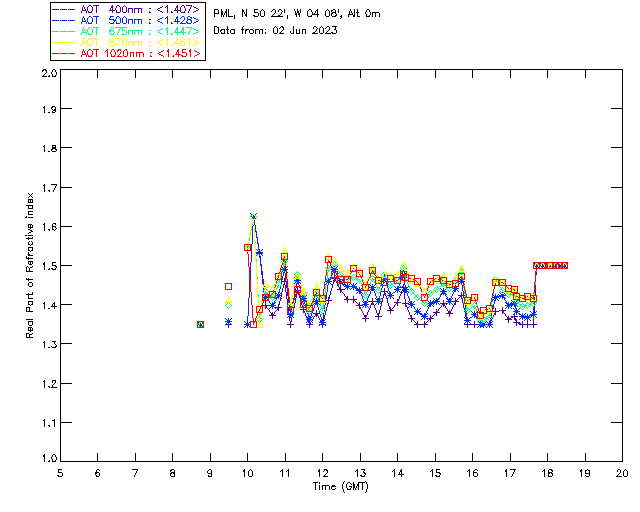Click the x-axis tick label 5

click(x=60, y=473)
